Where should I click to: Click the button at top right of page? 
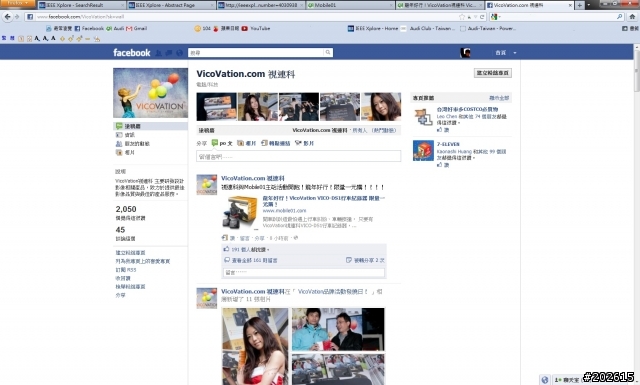[493, 73]
